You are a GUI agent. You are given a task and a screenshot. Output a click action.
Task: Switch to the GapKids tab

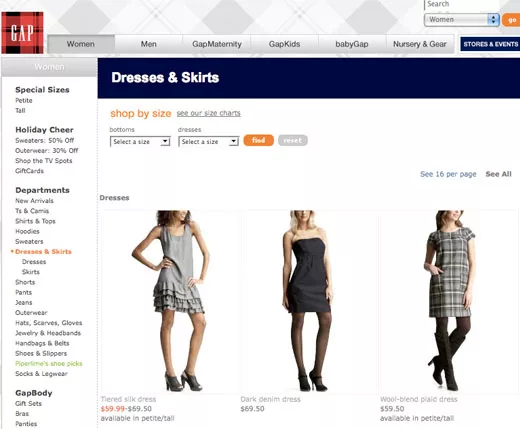(x=284, y=44)
